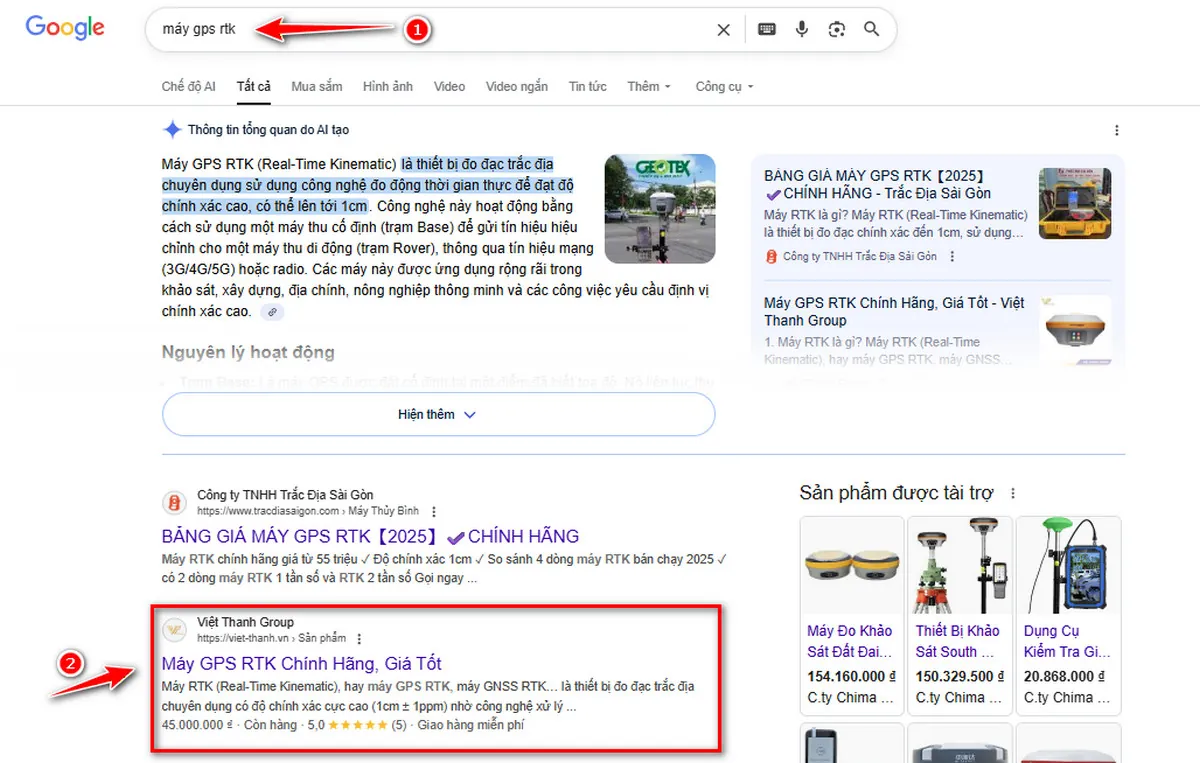Click the magnifying glass search button
The width and height of the screenshot is (1200, 763).
click(872, 30)
